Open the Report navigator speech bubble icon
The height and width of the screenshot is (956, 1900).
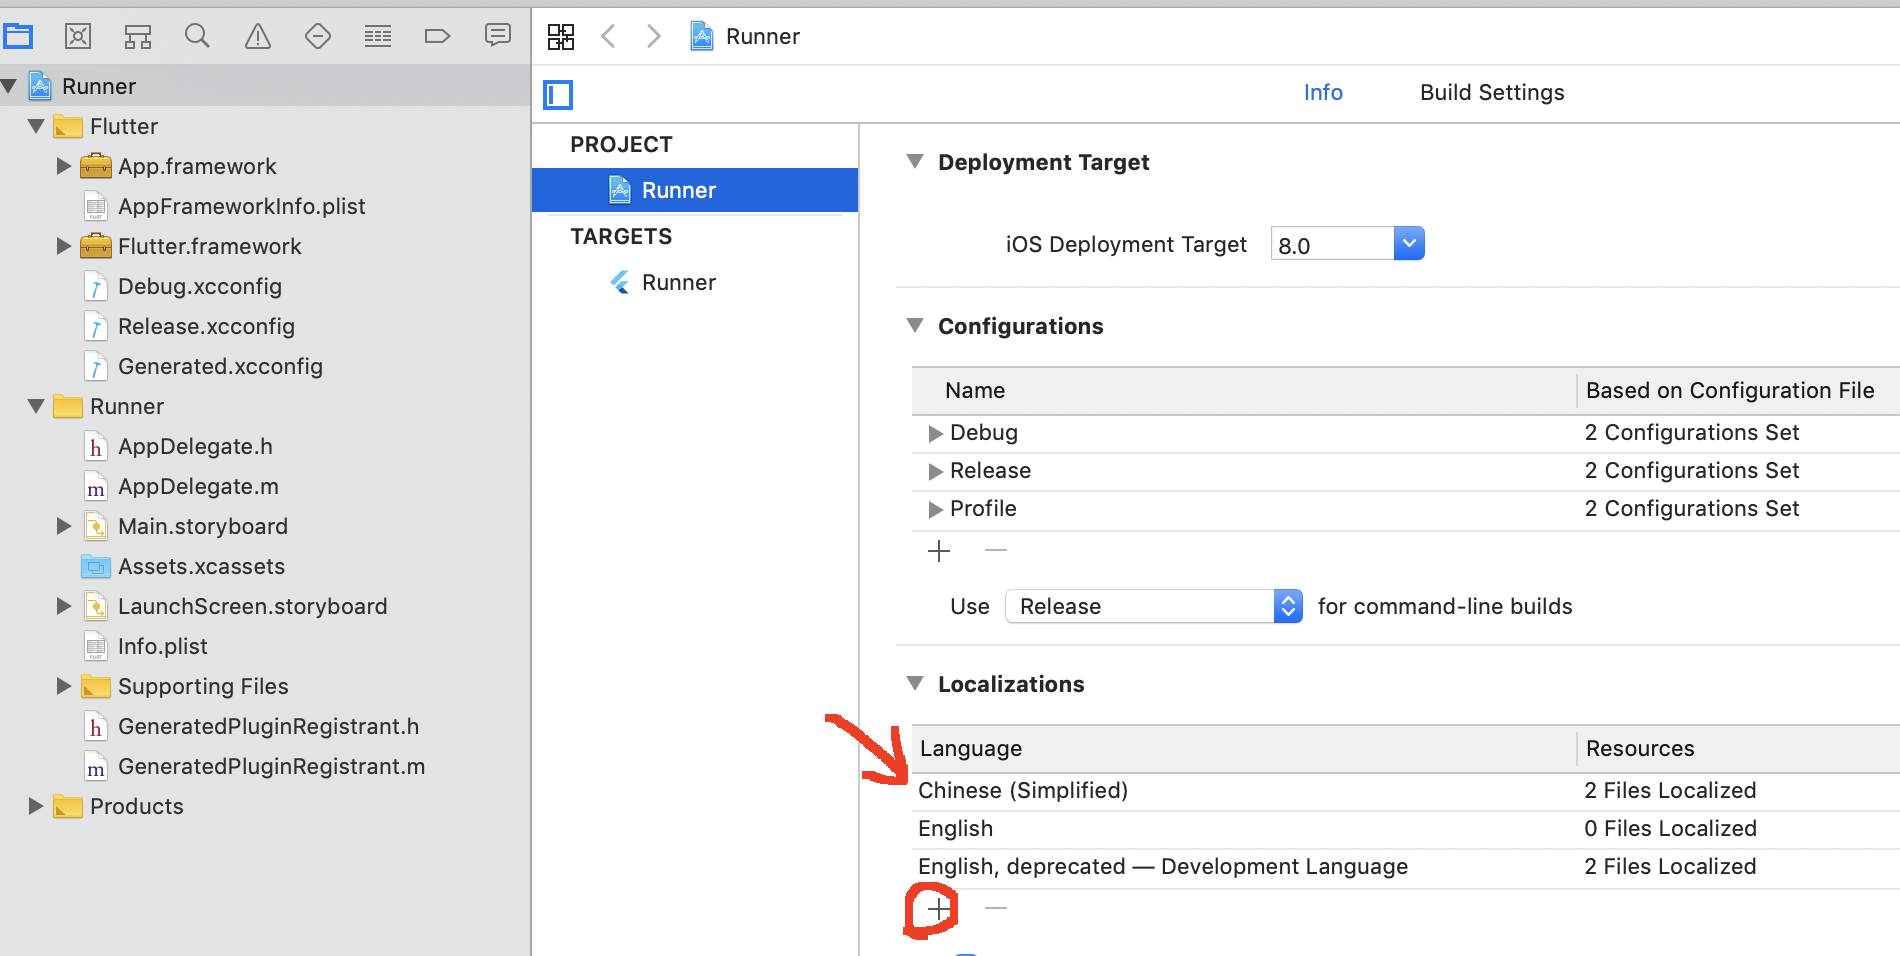point(497,35)
